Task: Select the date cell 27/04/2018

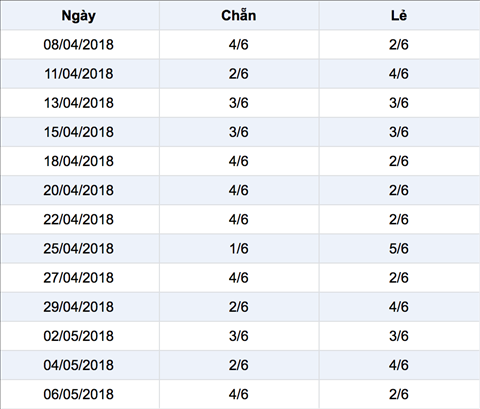Action: tap(79, 278)
